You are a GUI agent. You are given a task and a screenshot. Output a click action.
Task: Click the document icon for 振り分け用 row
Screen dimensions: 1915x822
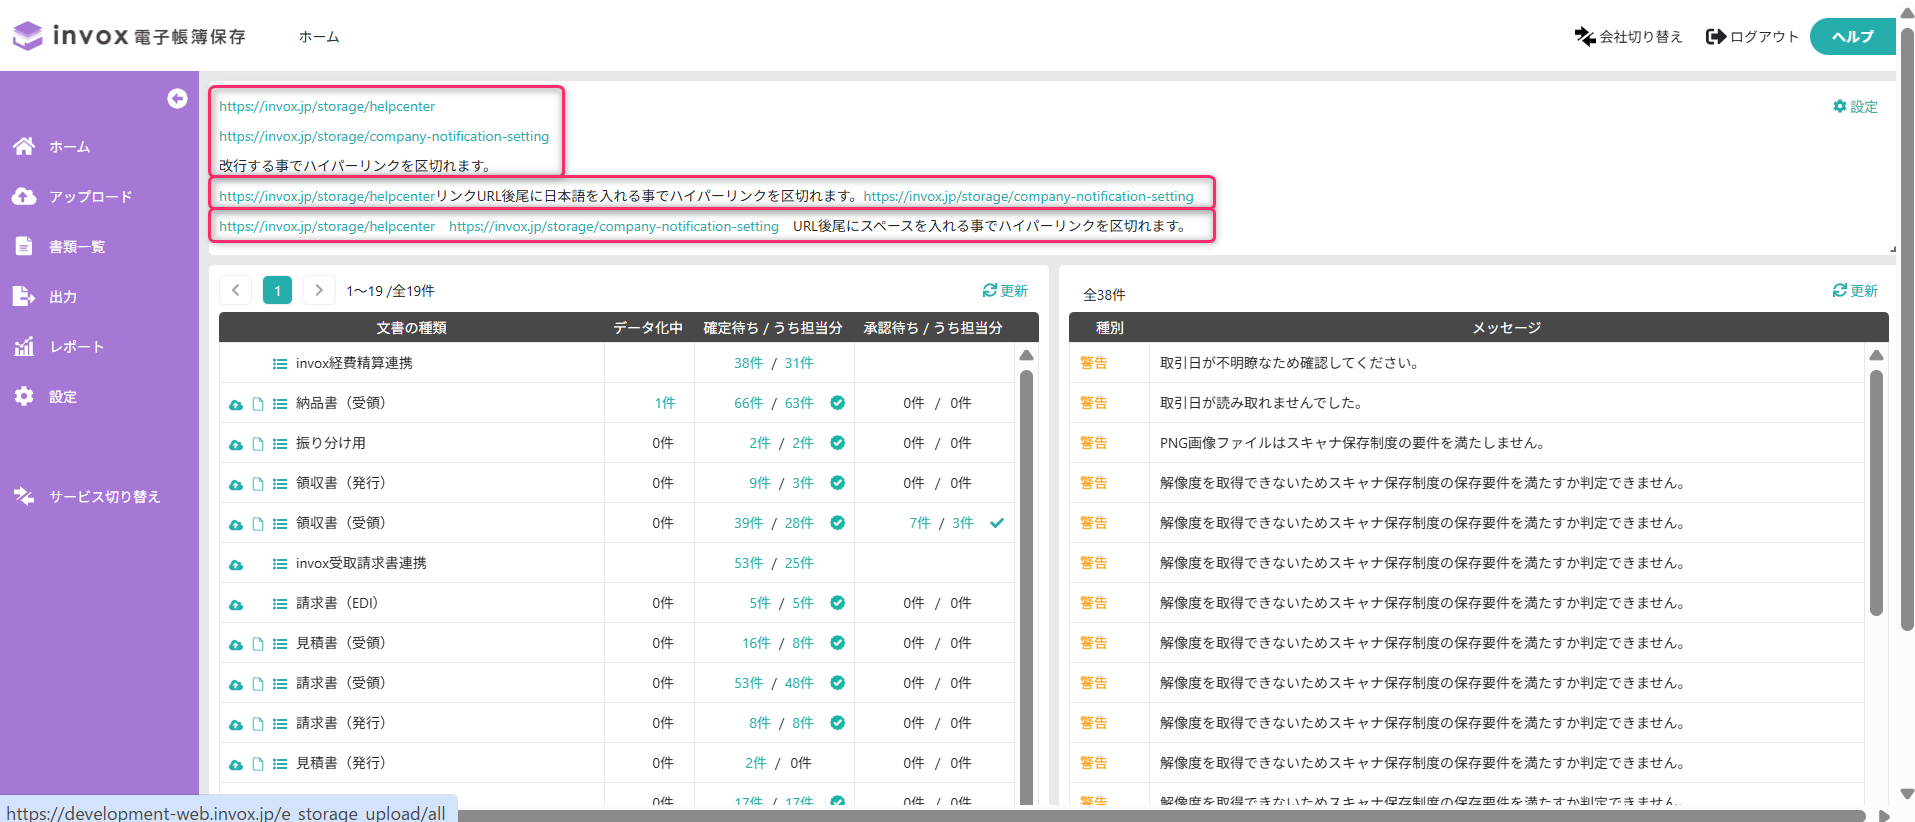pyautogui.click(x=258, y=444)
